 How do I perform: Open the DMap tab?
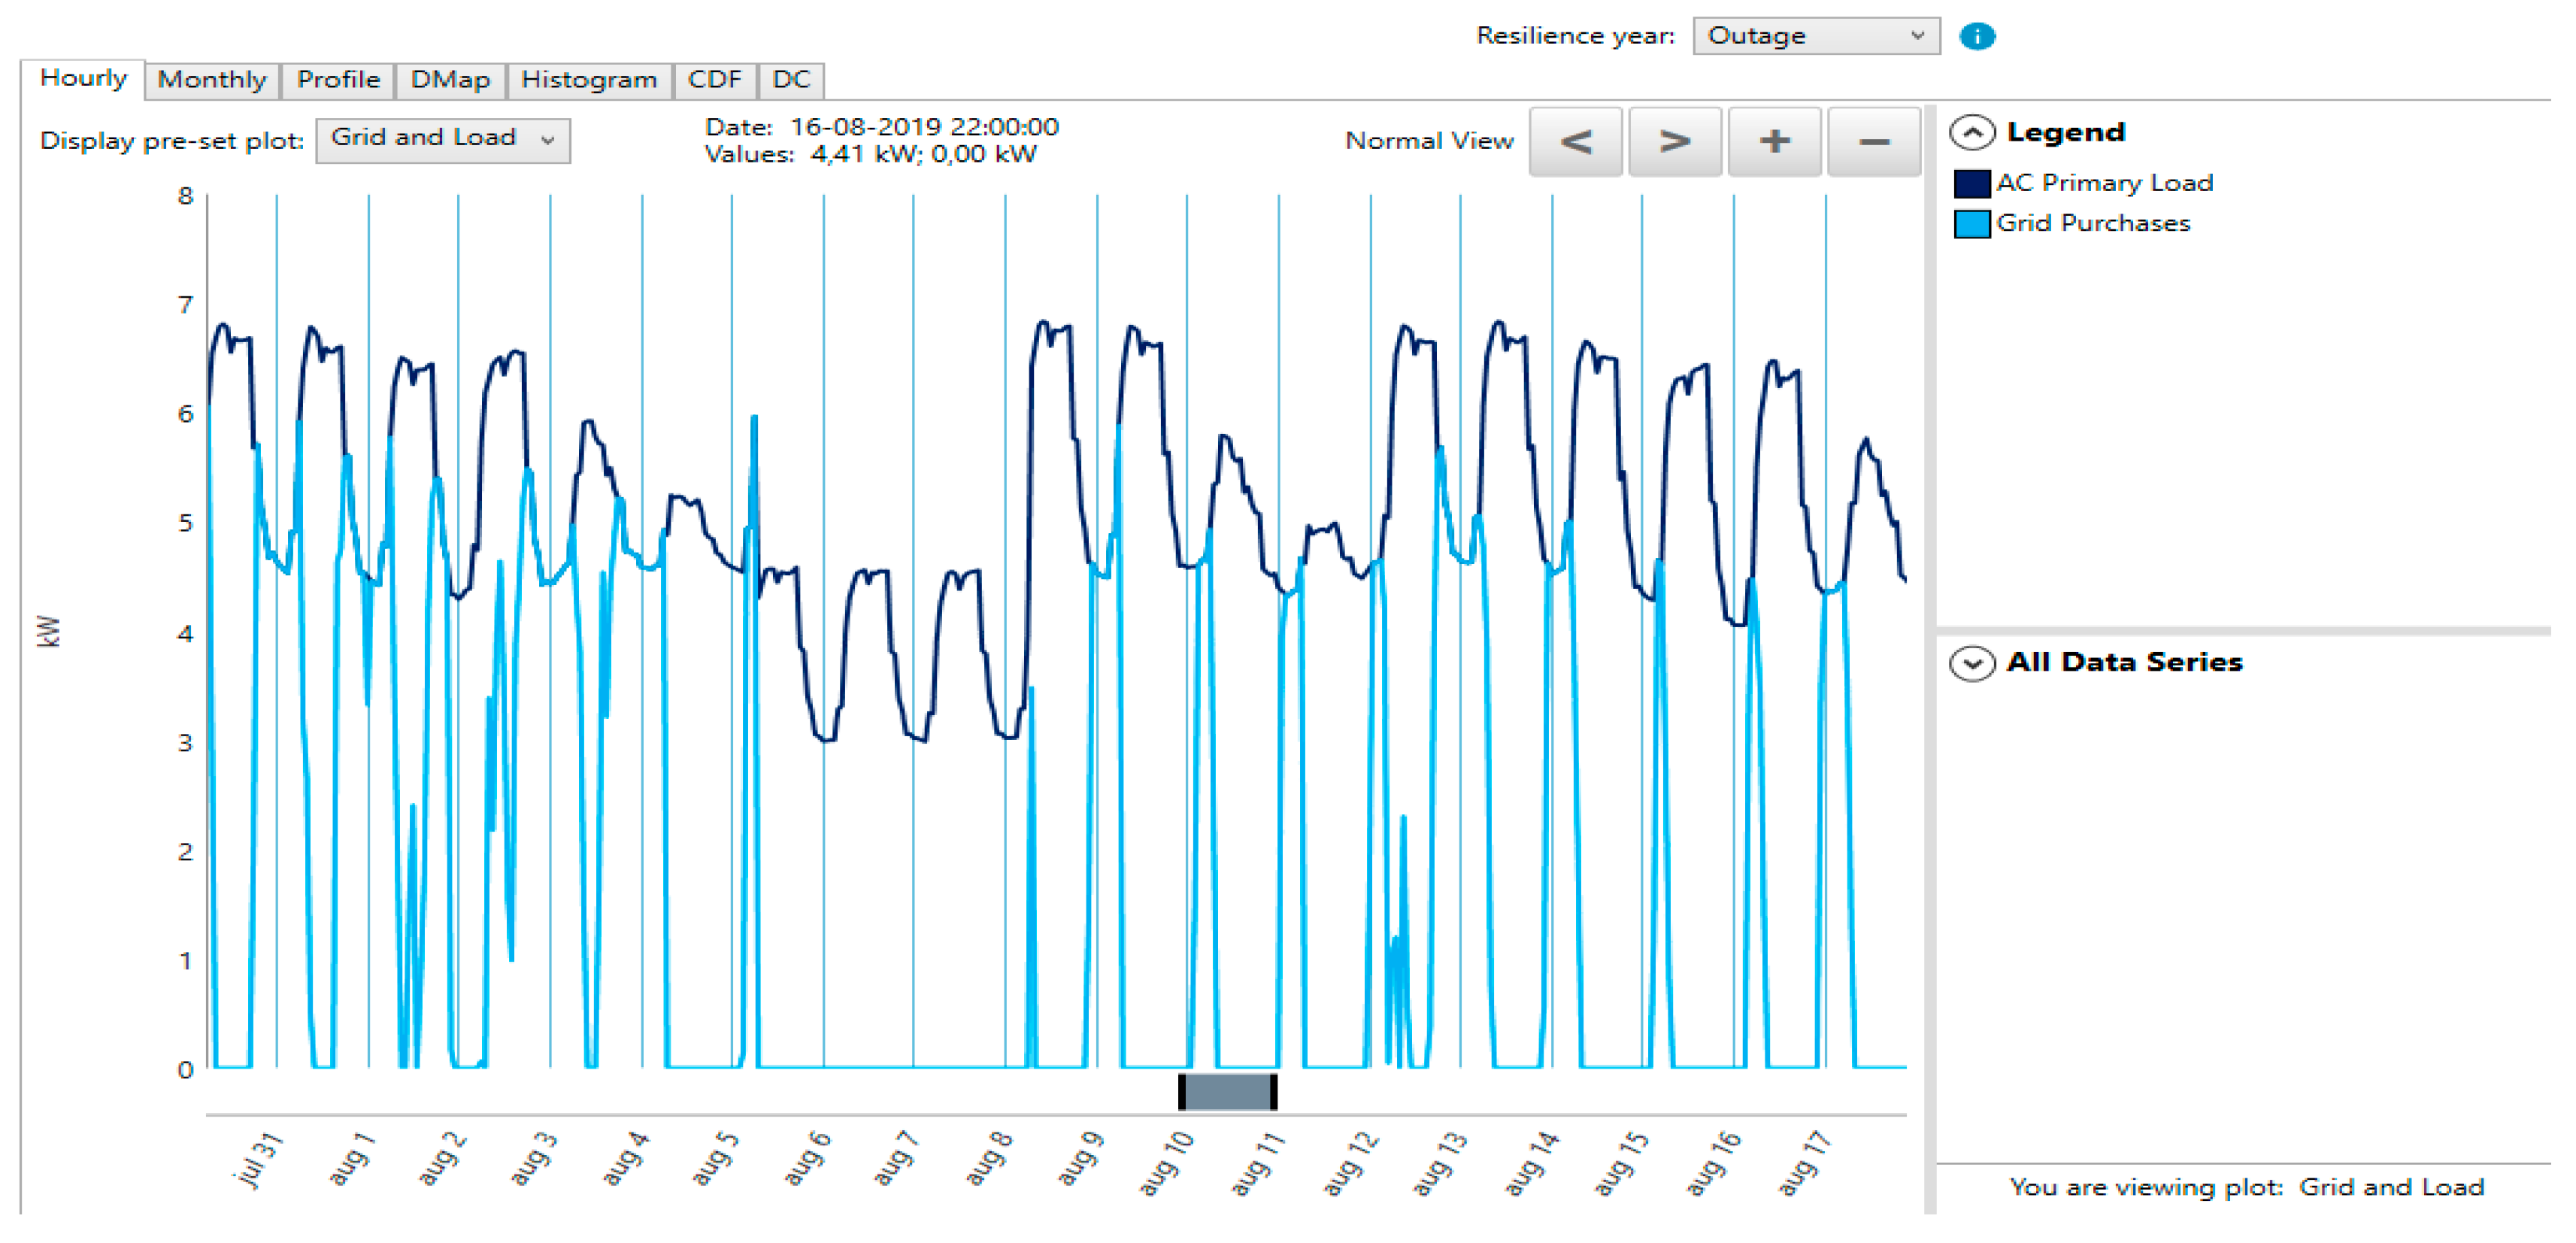[x=450, y=80]
